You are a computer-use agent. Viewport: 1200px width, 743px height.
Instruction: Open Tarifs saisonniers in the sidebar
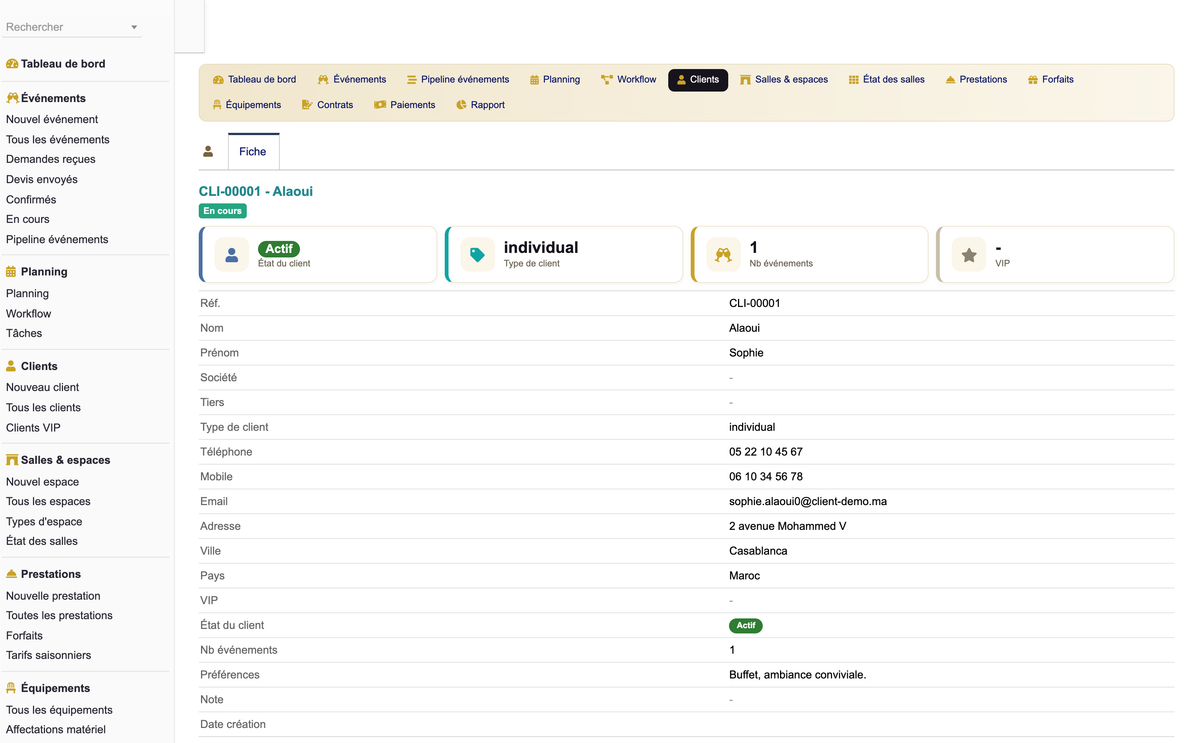49,655
